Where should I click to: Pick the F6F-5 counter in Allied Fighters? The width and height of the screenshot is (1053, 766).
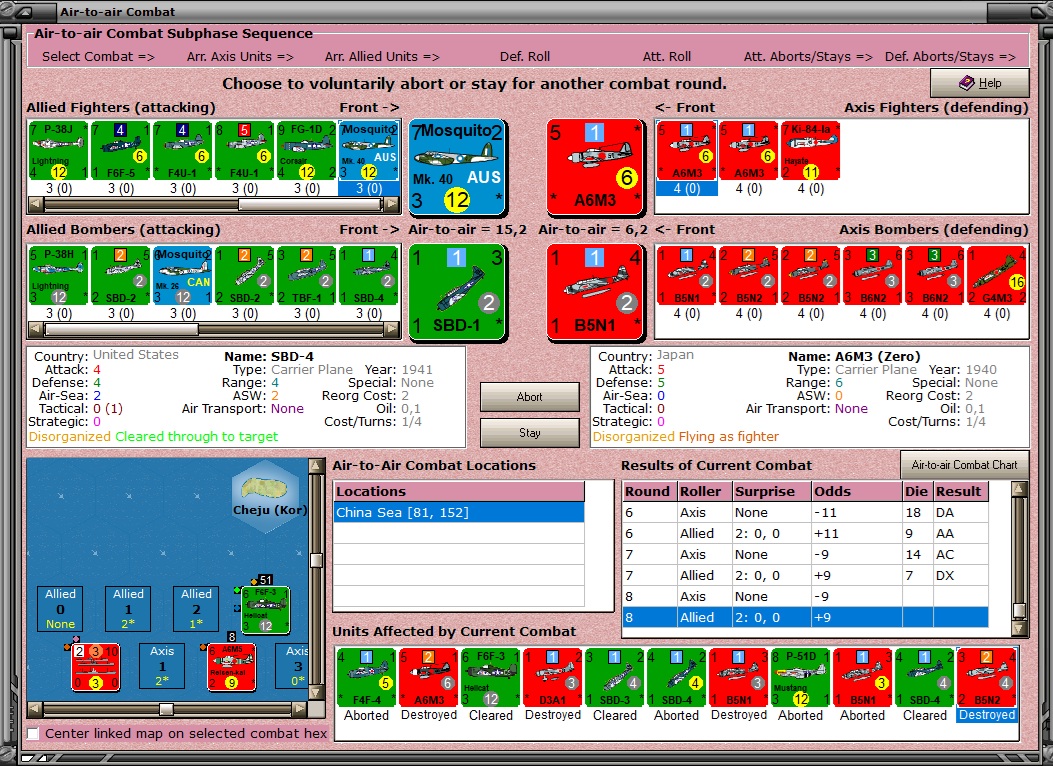[x=120, y=151]
